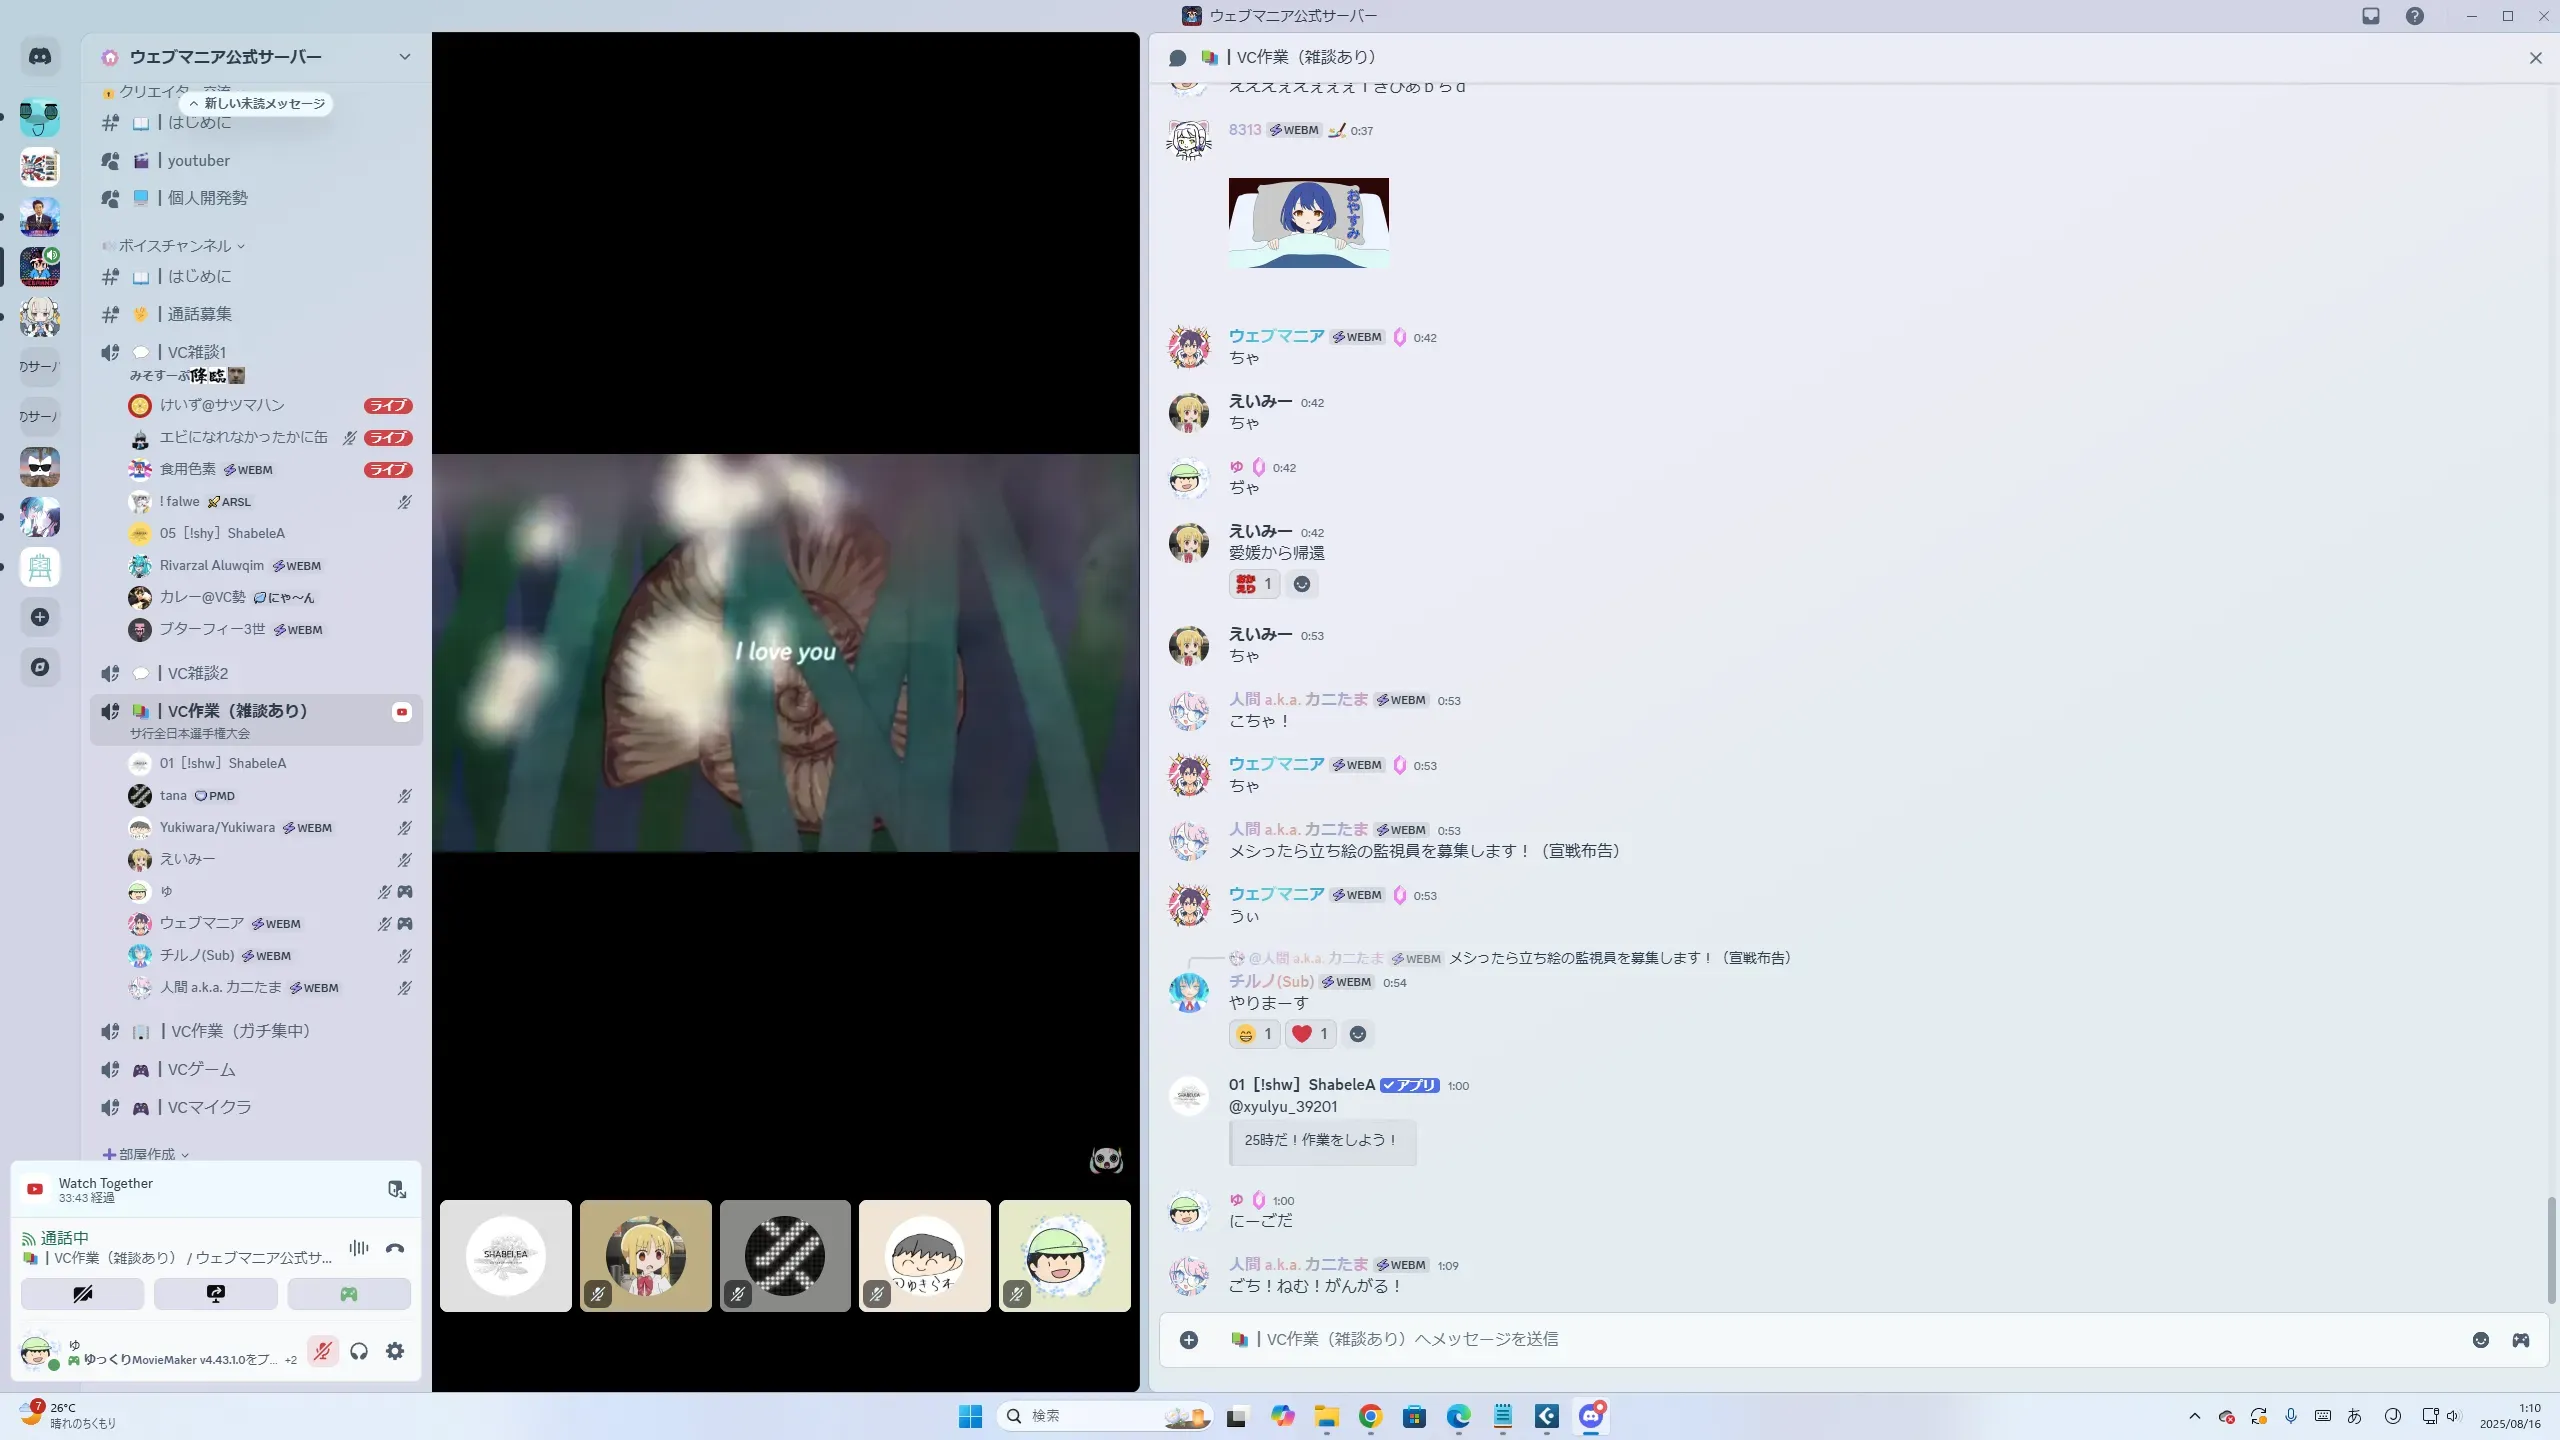Jump to 新しい未読メッセージ
This screenshot has width=2560, height=1440.
pyautogui.click(x=257, y=104)
